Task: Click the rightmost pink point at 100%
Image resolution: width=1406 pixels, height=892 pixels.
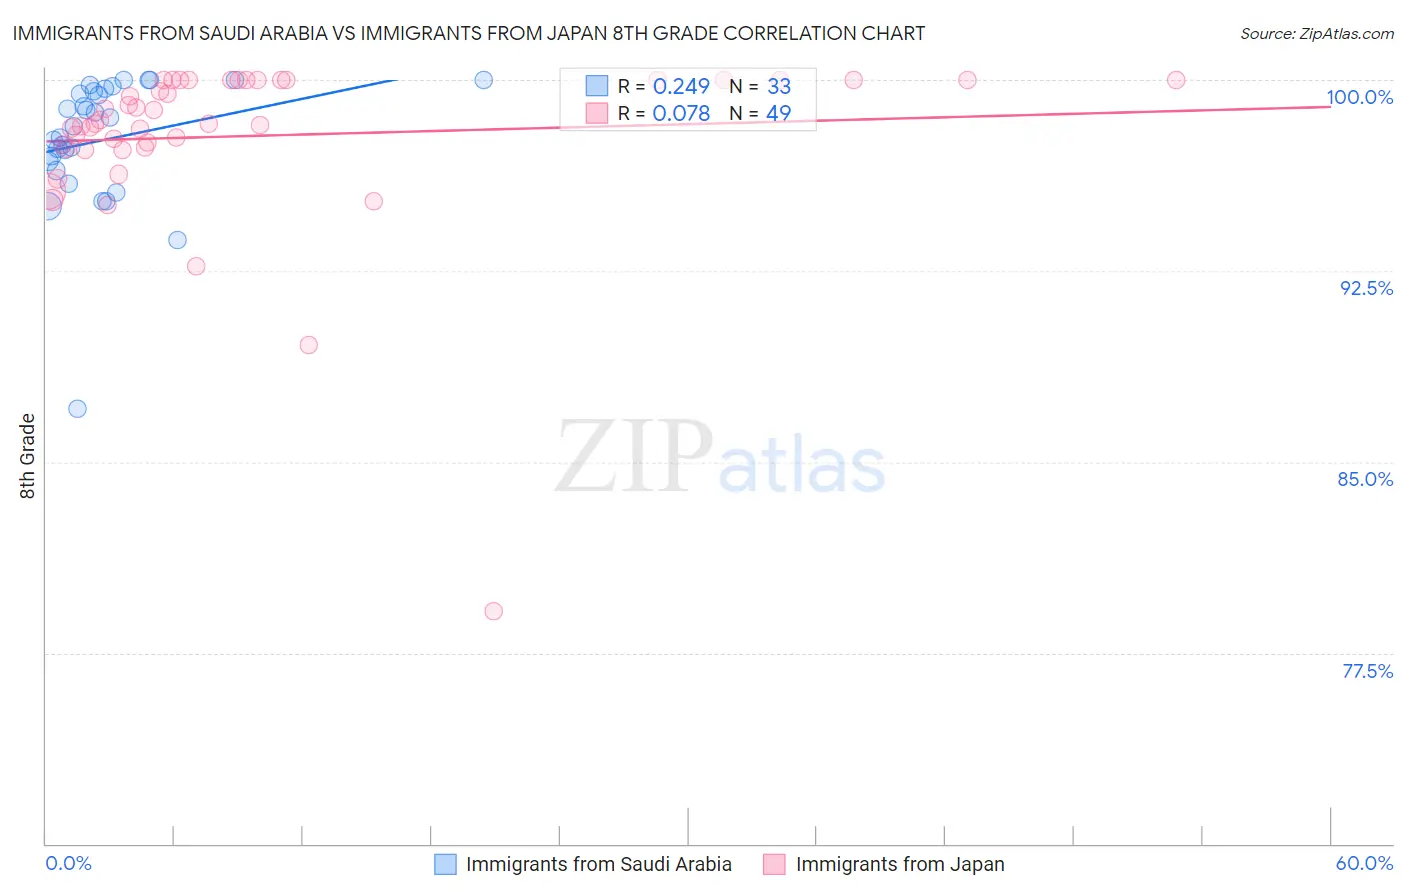Action: click(x=1176, y=80)
